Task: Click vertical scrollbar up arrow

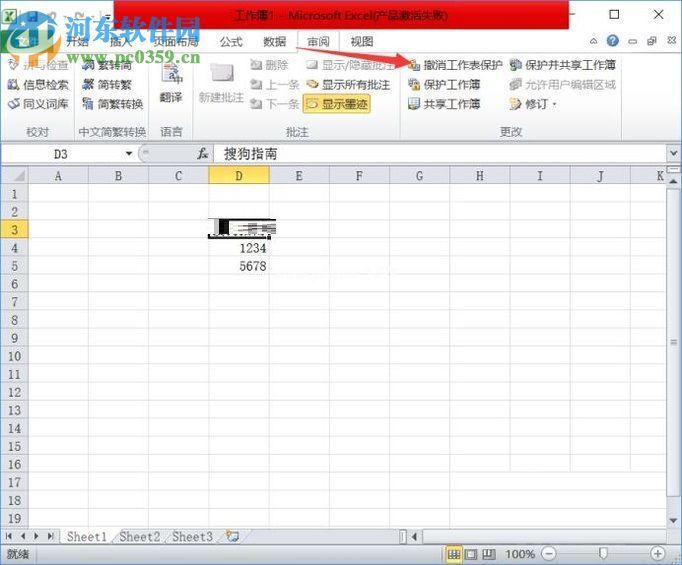Action: point(673,181)
